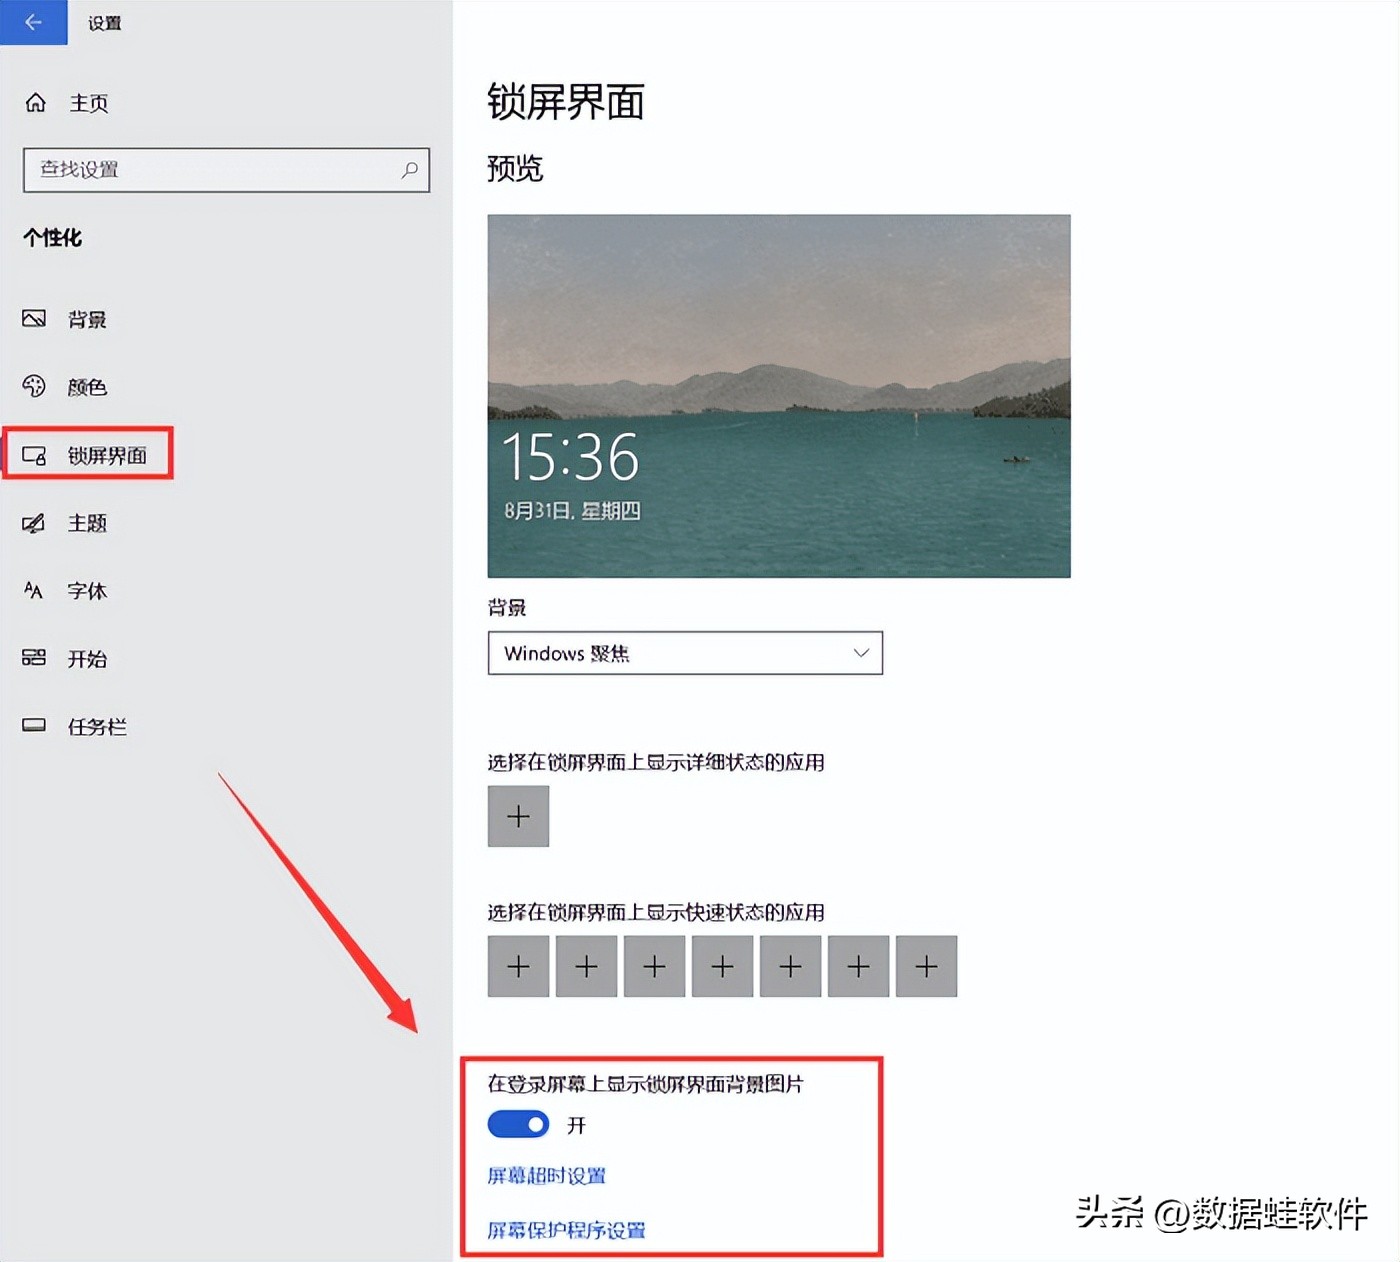Click the dropdown chevron next to Windows 聚焦
Image resolution: width=1400 pixels, height=1262 pixels.
point(860,653)
